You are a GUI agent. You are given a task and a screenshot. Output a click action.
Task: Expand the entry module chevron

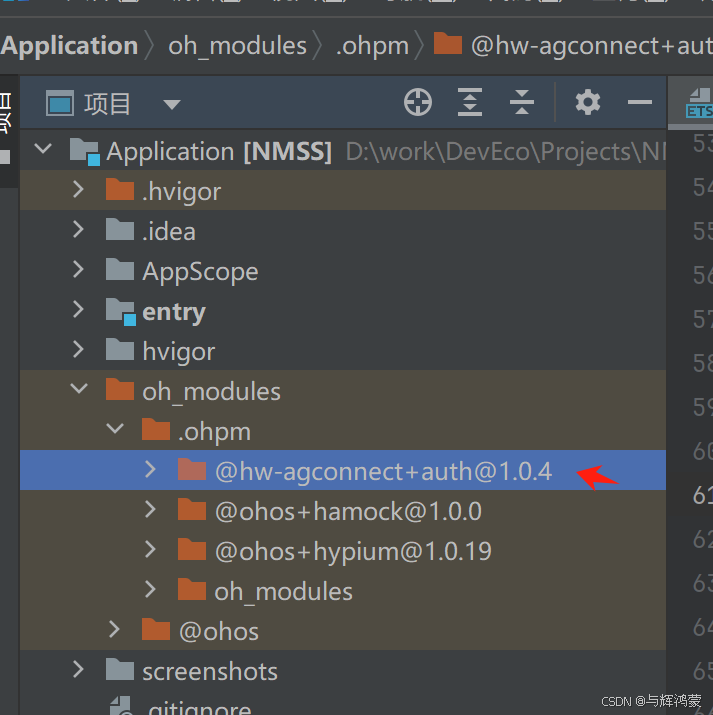(x=78, y=309)
